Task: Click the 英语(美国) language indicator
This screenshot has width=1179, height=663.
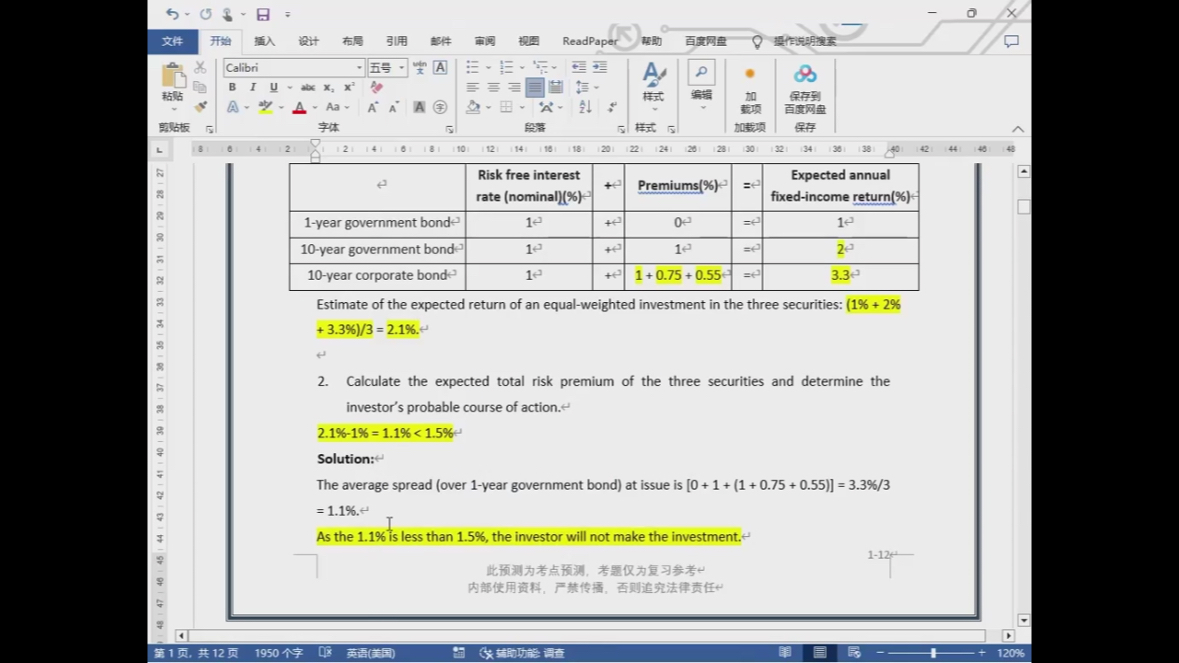Action: click(371, 652)
